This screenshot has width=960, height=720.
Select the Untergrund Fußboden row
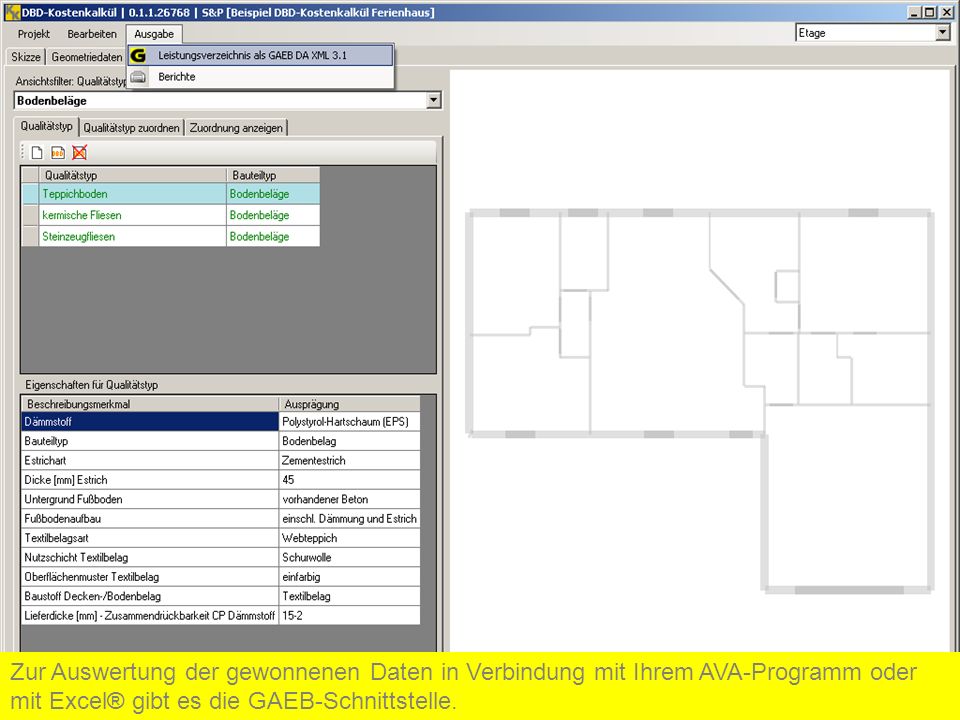coord(221,499)
